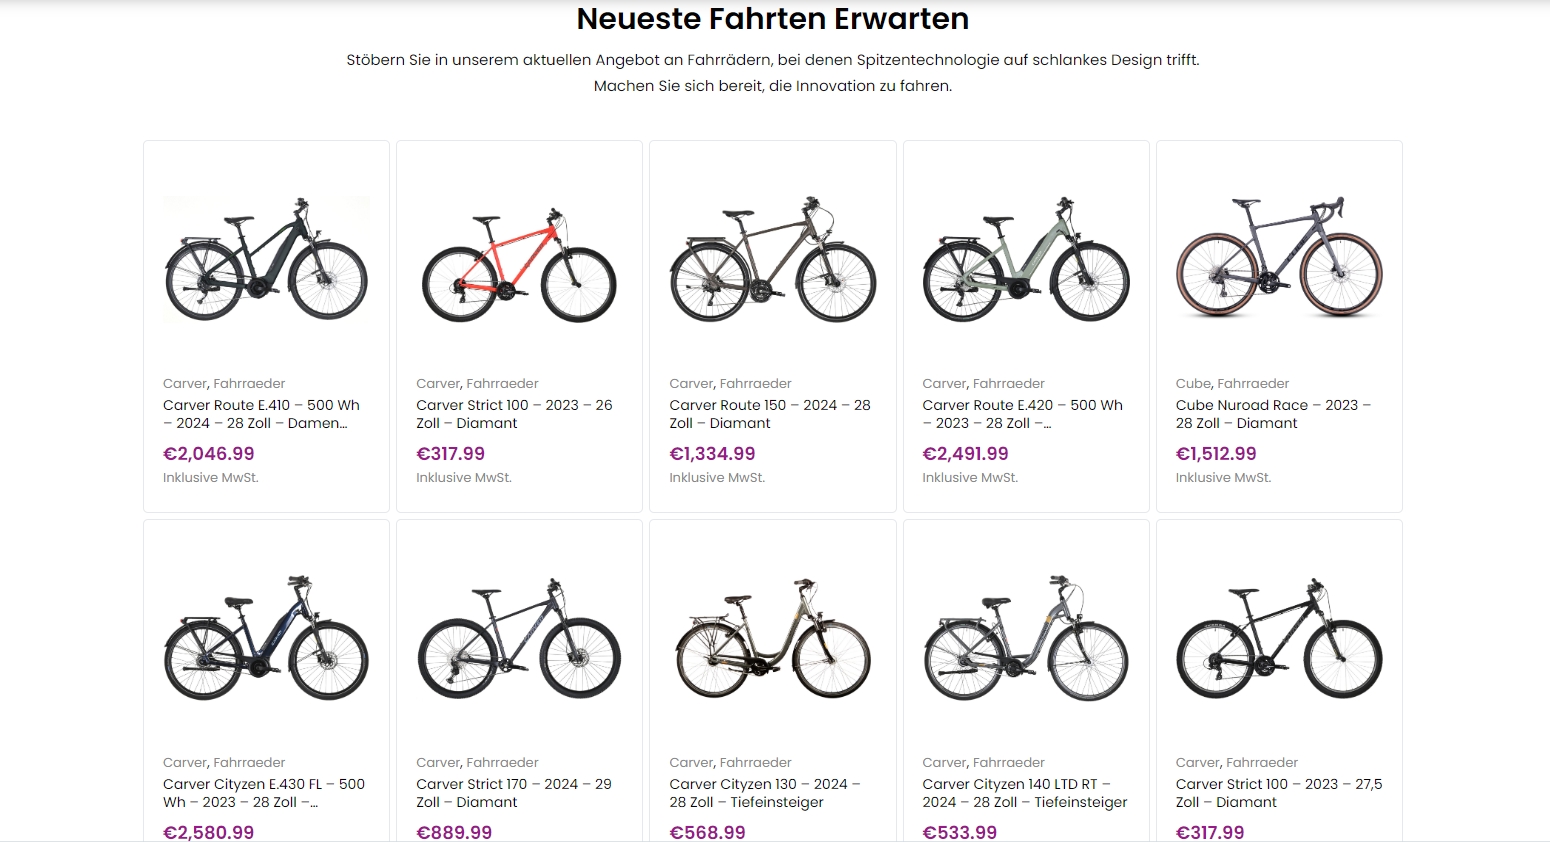The height and width of the screenshot is (842, 1550).
Task: View the Carver Cityzen 140 LTD RT image
Action: tap(1026, 637)
